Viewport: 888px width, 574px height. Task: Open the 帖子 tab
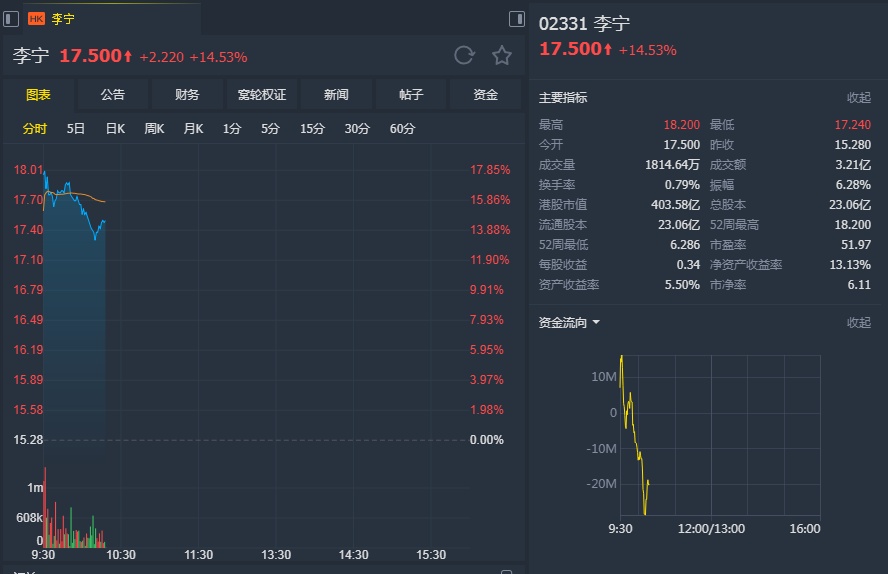click(x=411, y=95)
